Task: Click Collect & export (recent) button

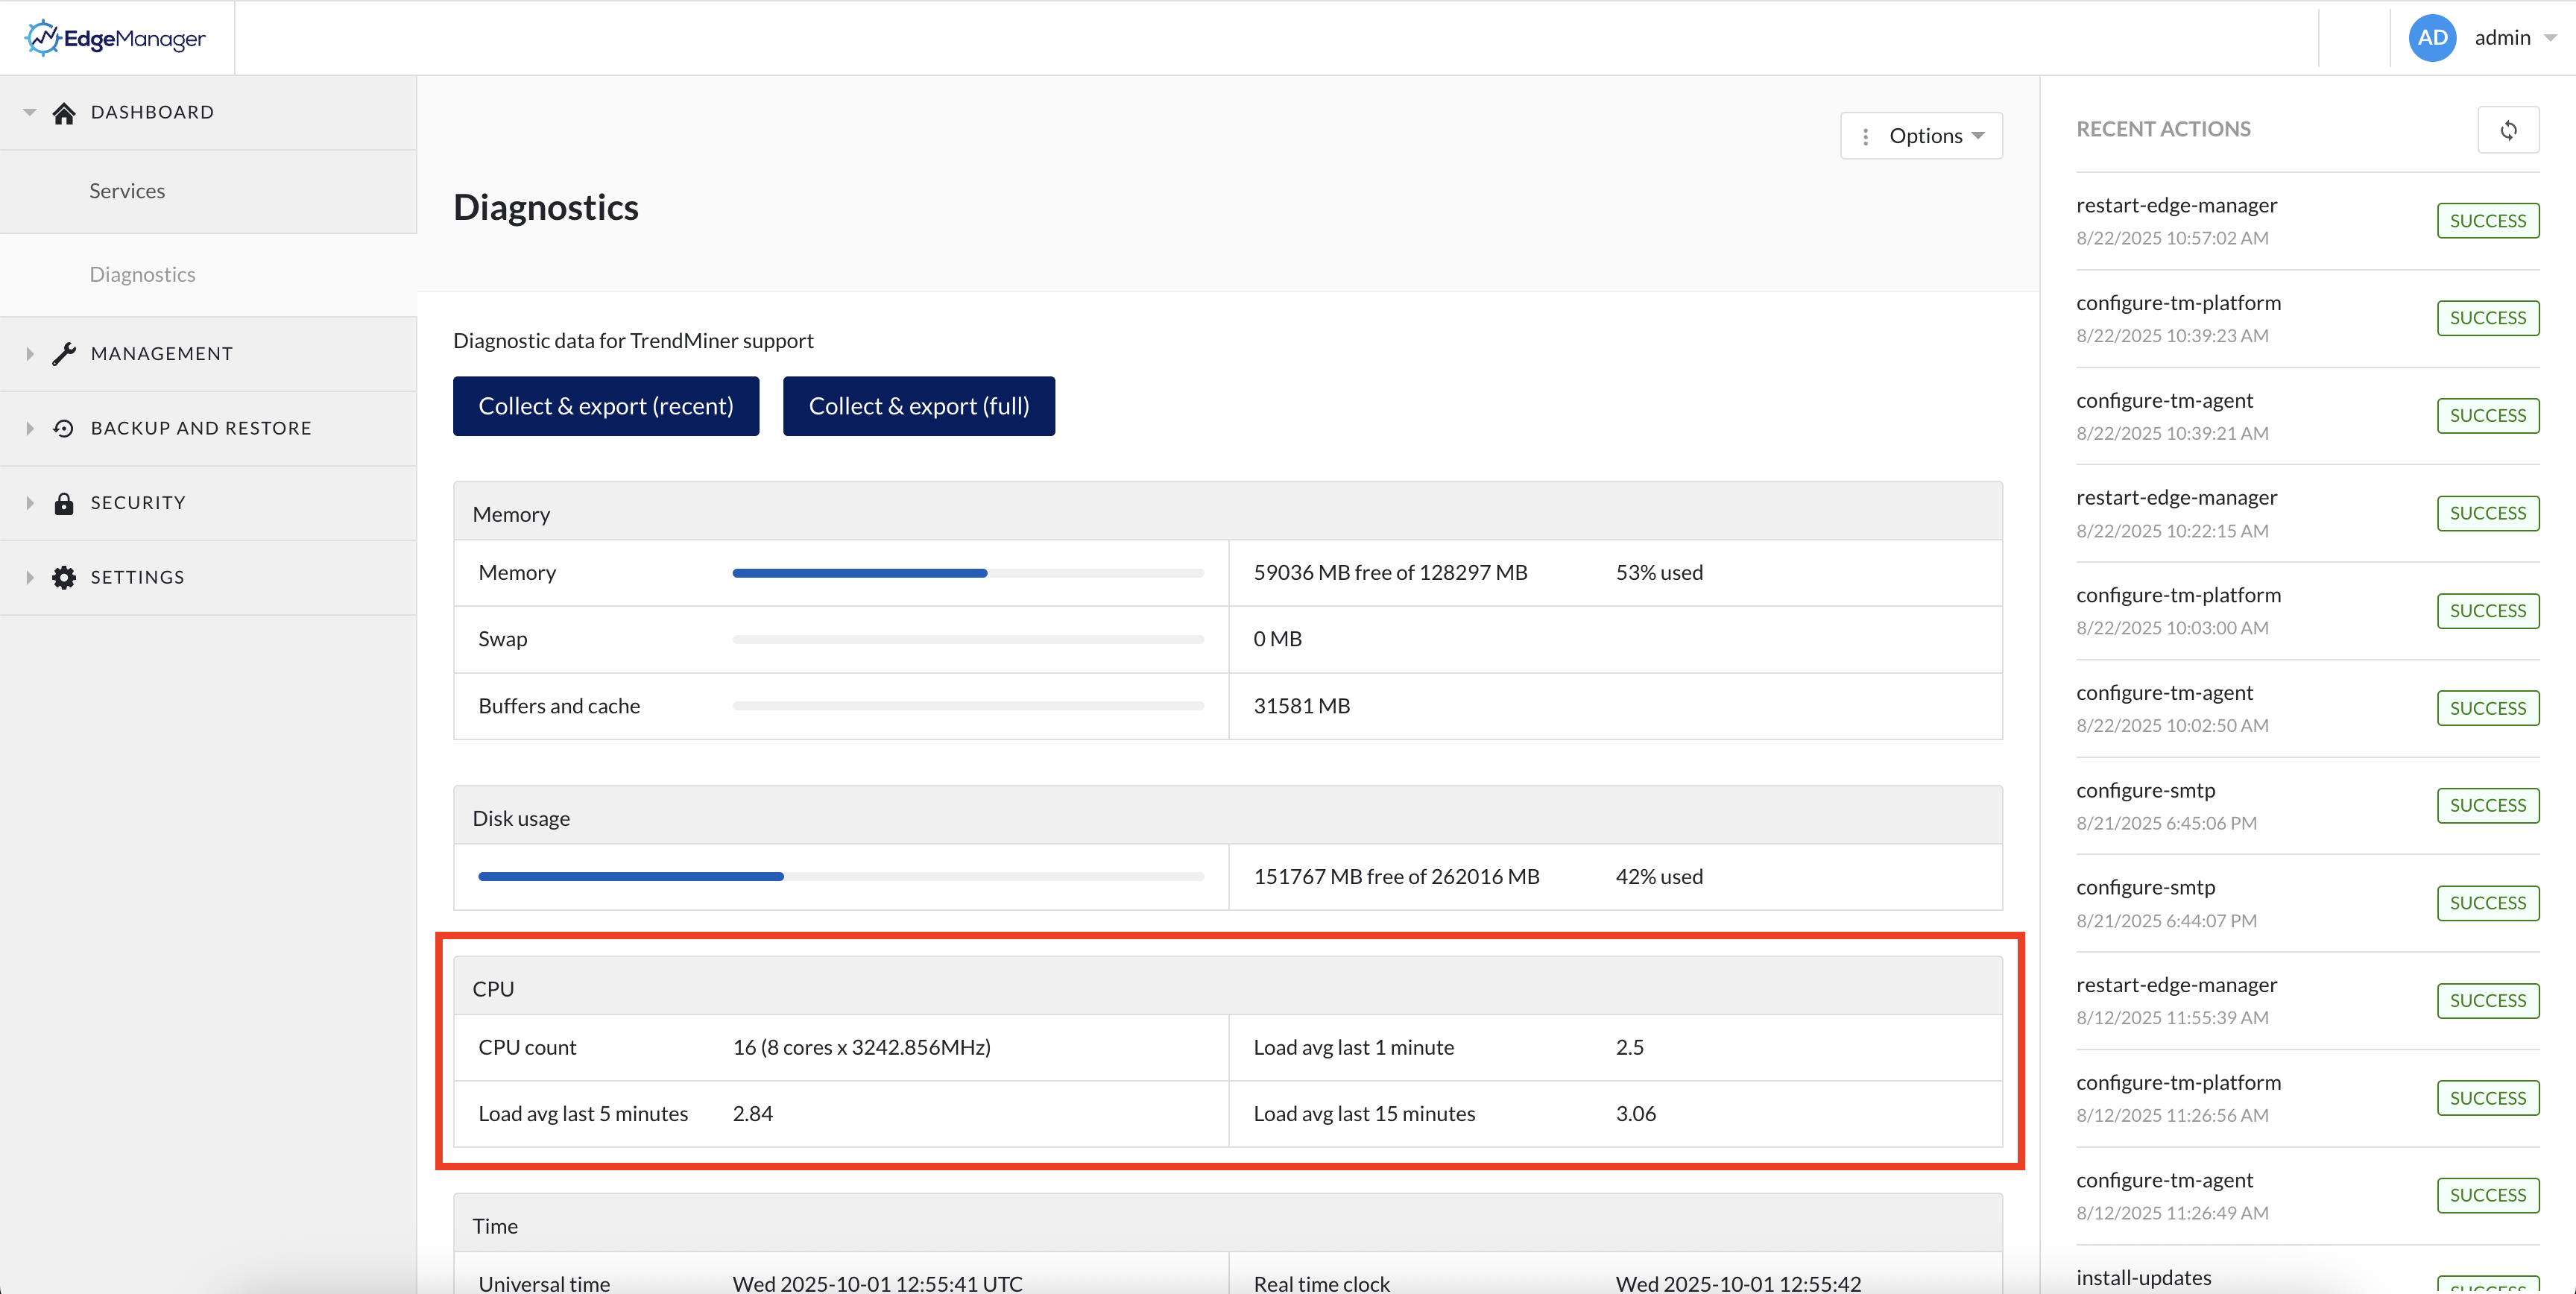Action: (605, 406)
